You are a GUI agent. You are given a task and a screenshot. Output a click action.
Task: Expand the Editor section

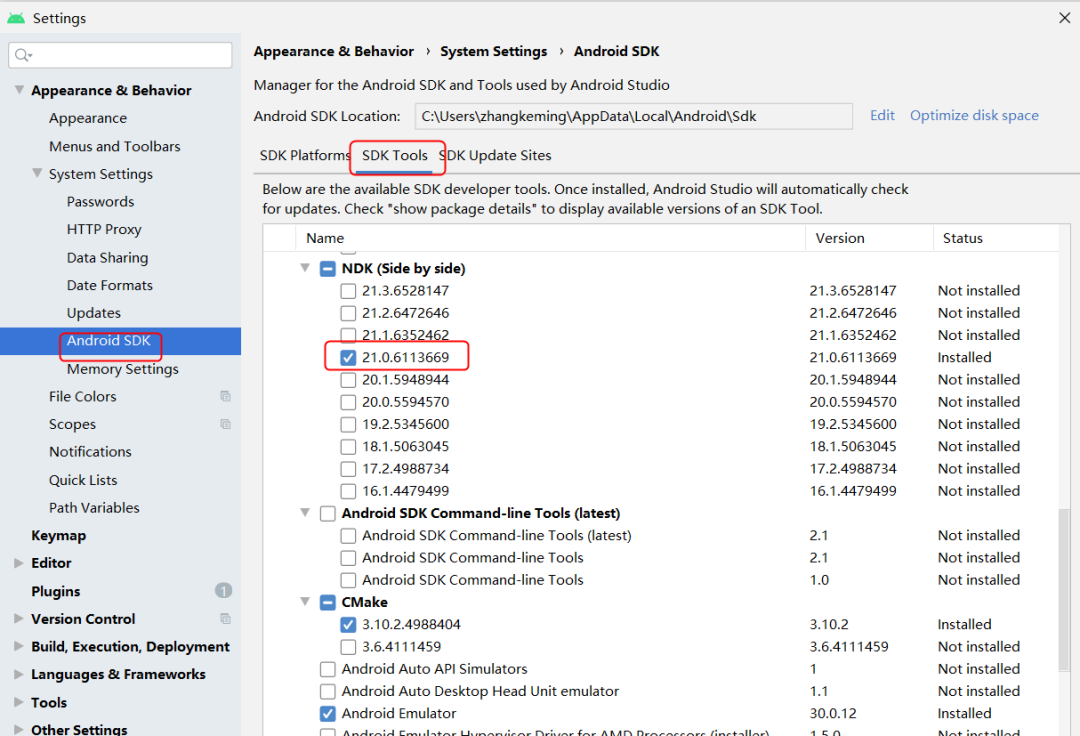tap(19, 563)
